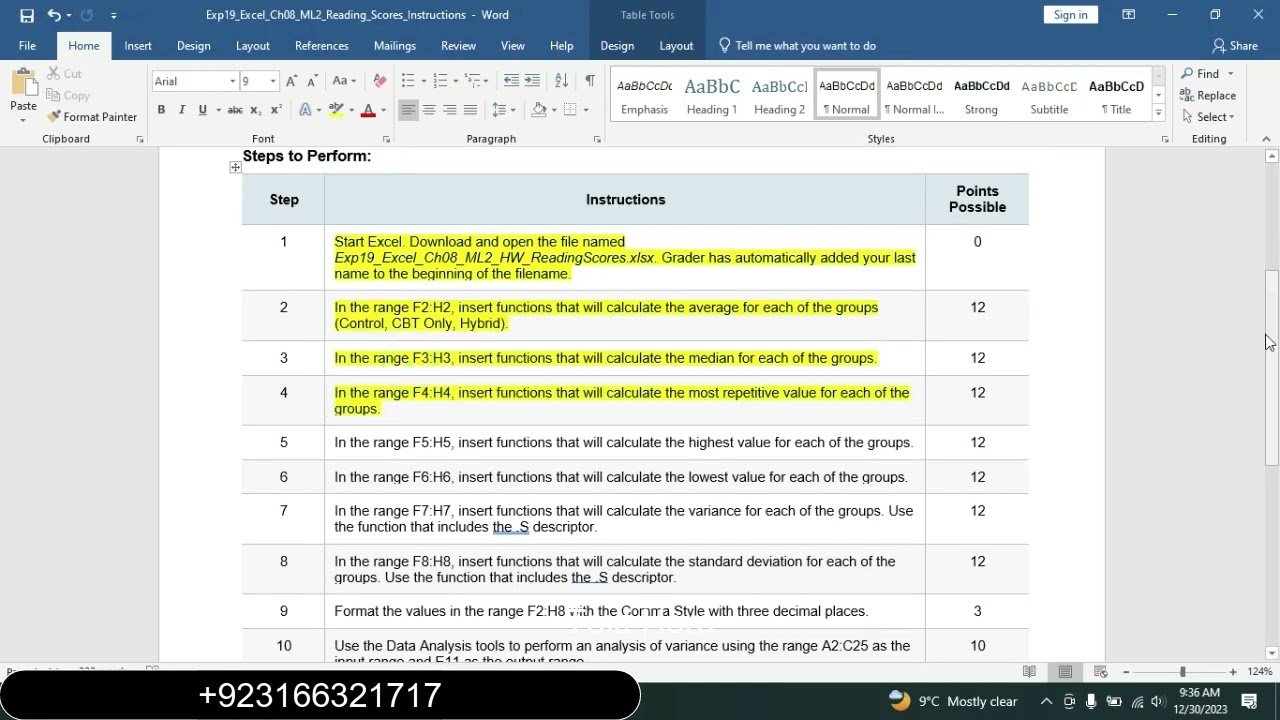Open Ribbon Display Options icon

[1128, 15]
